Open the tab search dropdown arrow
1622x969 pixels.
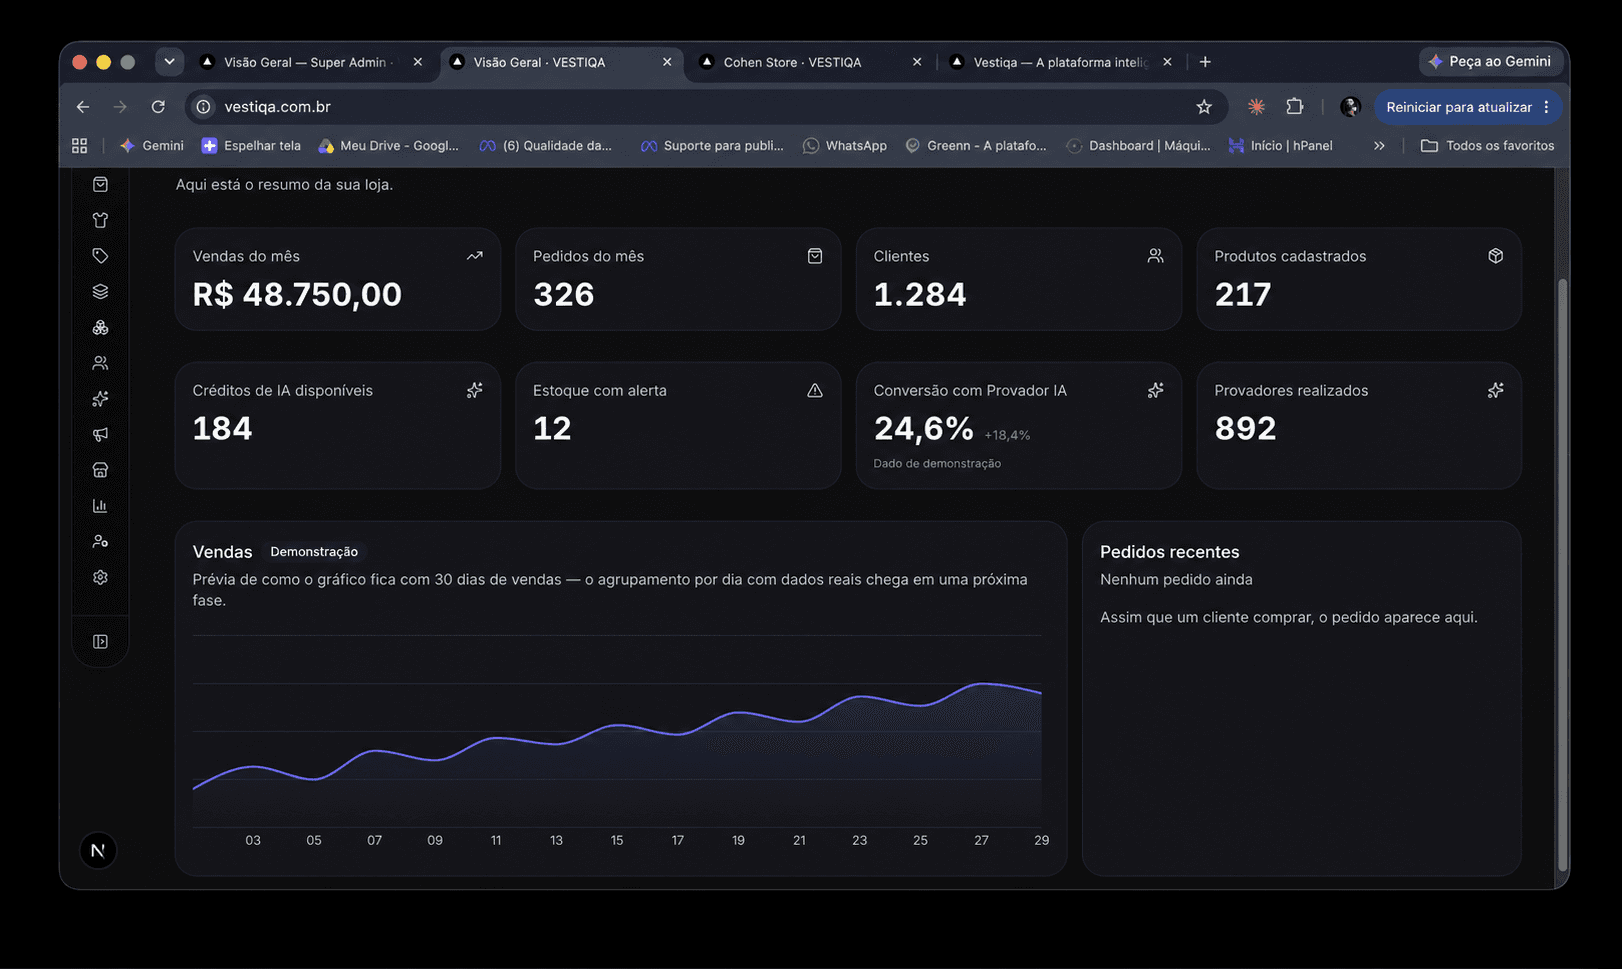(x=169, y=62)
